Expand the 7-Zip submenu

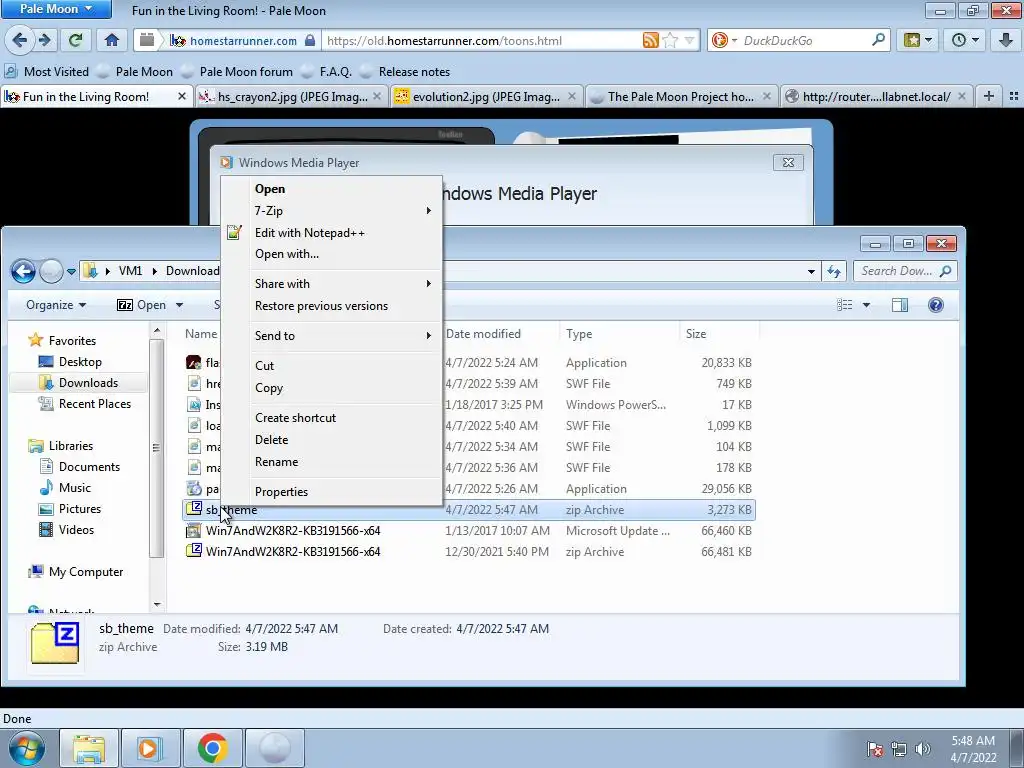tap(332, 210)
